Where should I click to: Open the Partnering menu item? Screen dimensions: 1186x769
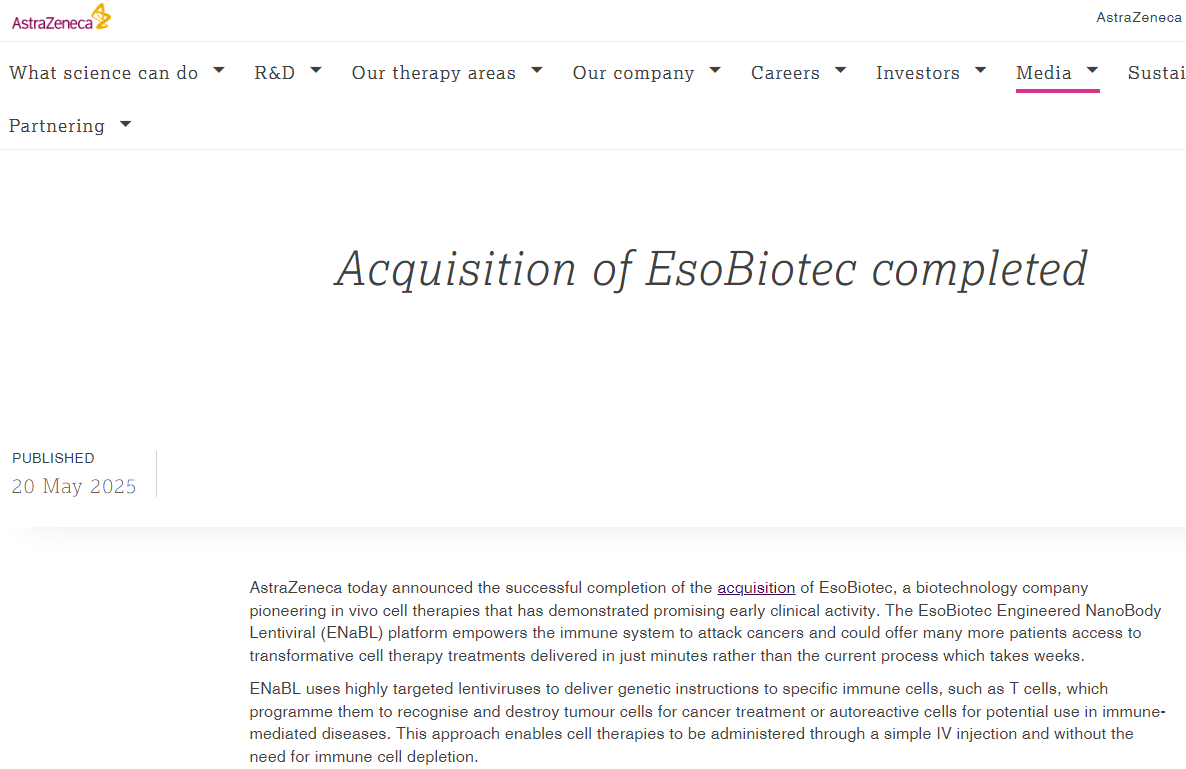57,126
